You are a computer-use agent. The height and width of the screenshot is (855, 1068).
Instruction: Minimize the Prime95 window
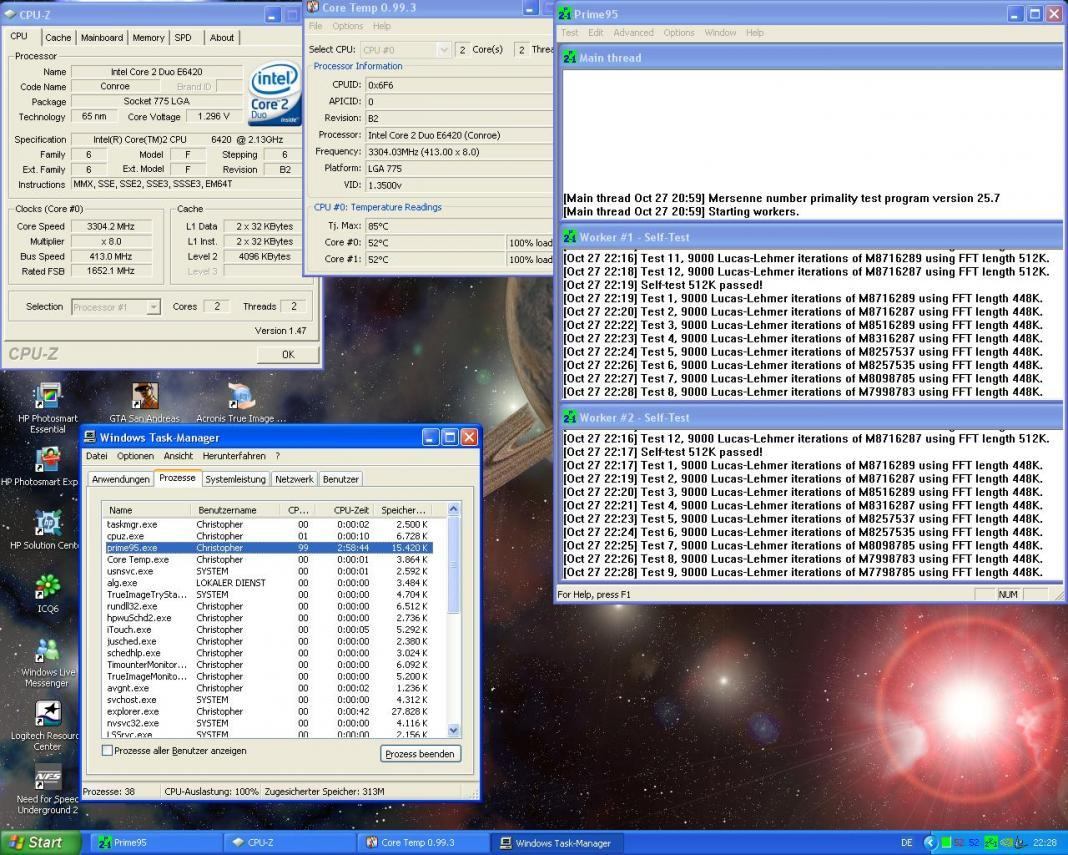(x=1016, y=14)
